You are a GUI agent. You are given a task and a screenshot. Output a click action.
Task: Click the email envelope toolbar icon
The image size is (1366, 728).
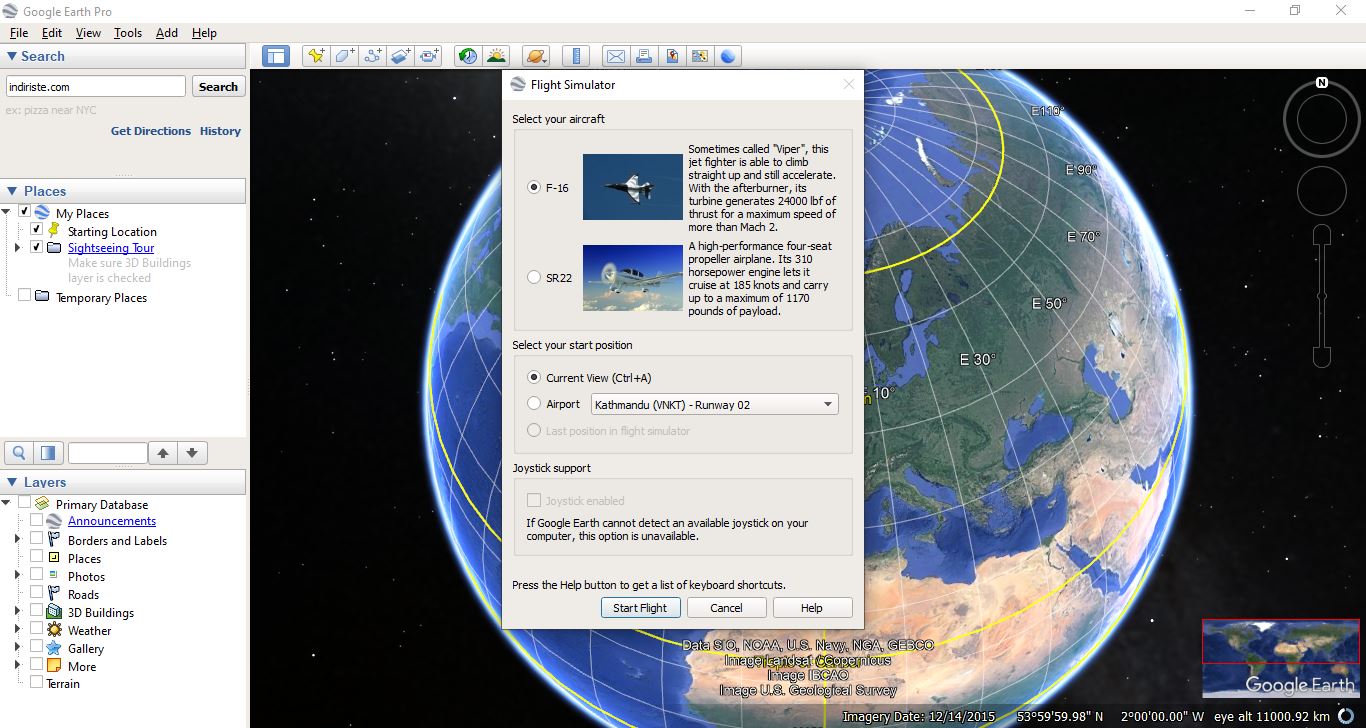pos(616,56)
